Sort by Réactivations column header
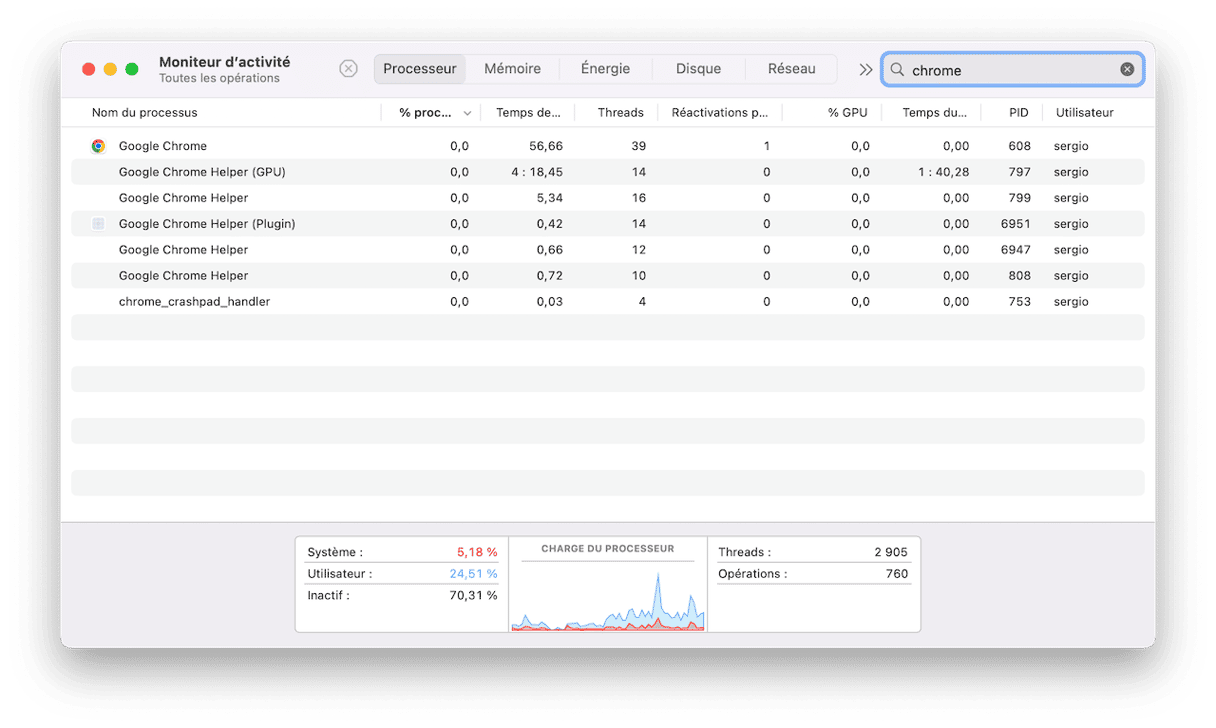The height and width of the screenshot is (728, 1216). click(x=720, y=113)
